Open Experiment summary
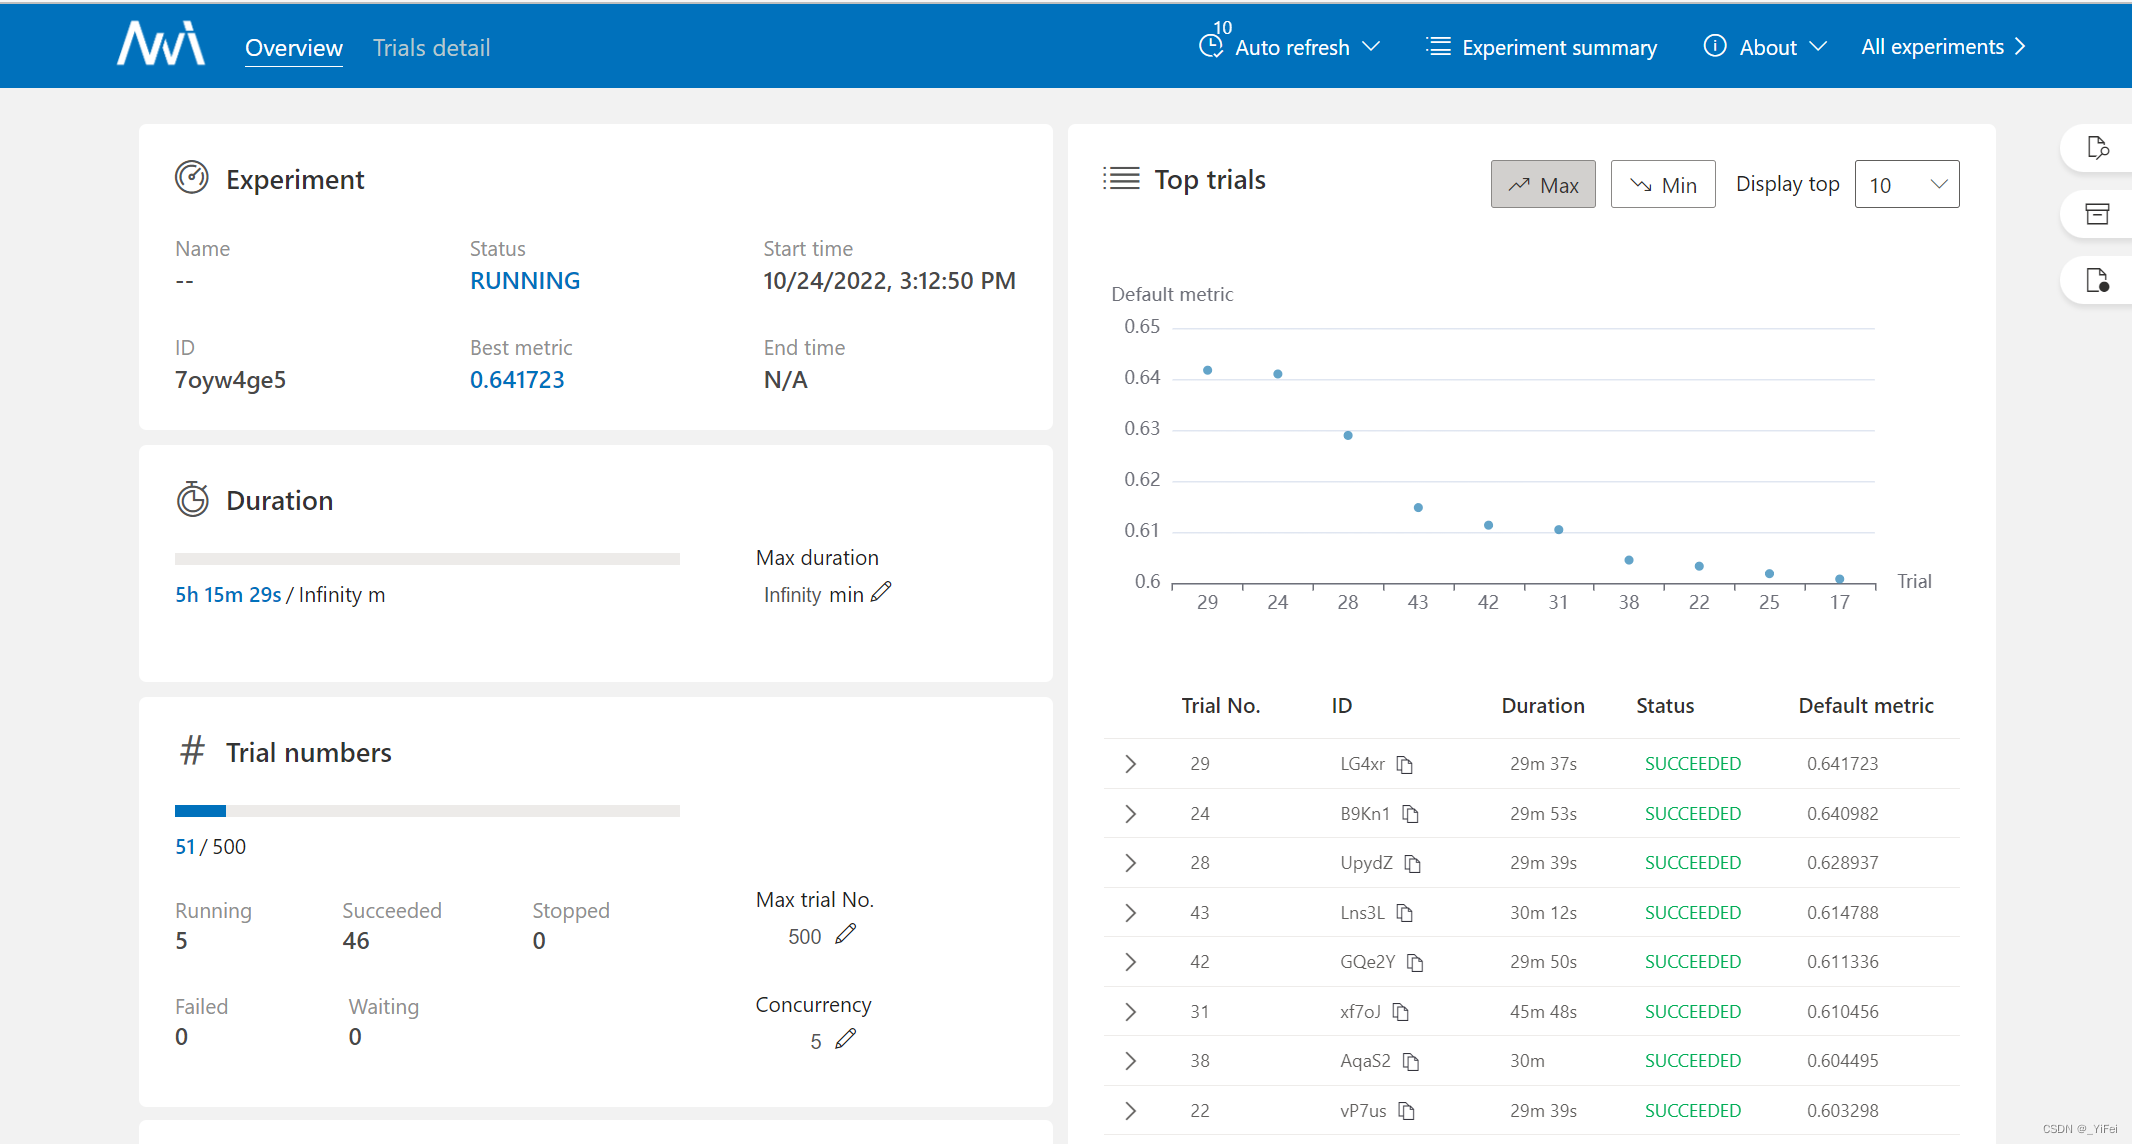The height and width of the screenshot is (1144, 2132). click(1542, 47)
